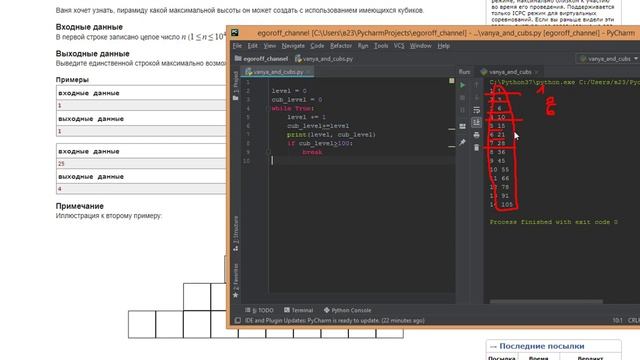The height and width of the screenshot is (360, 640).
Task: Toggle scroll to end in Run console
Action: tap(476, 122)
